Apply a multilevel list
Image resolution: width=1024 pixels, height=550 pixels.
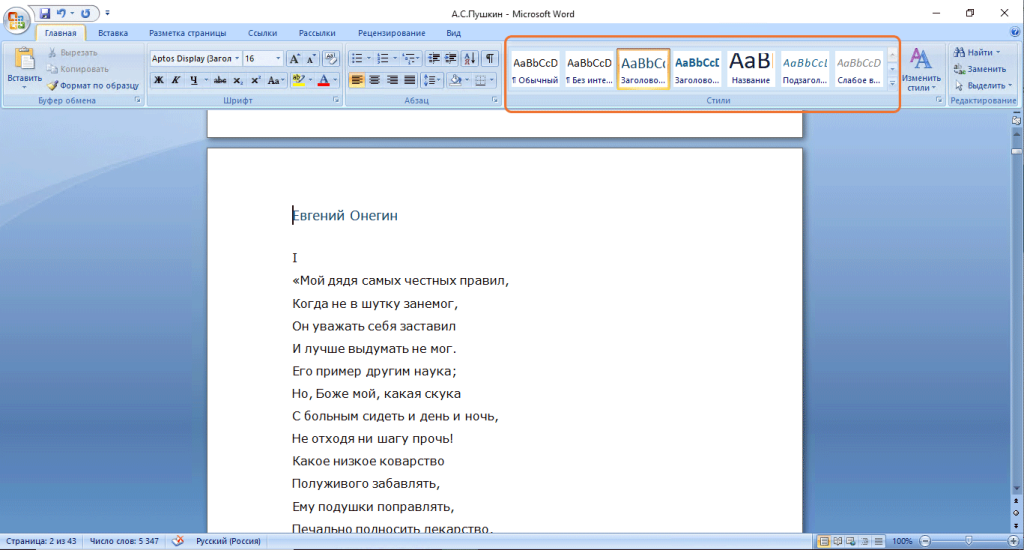409,59
